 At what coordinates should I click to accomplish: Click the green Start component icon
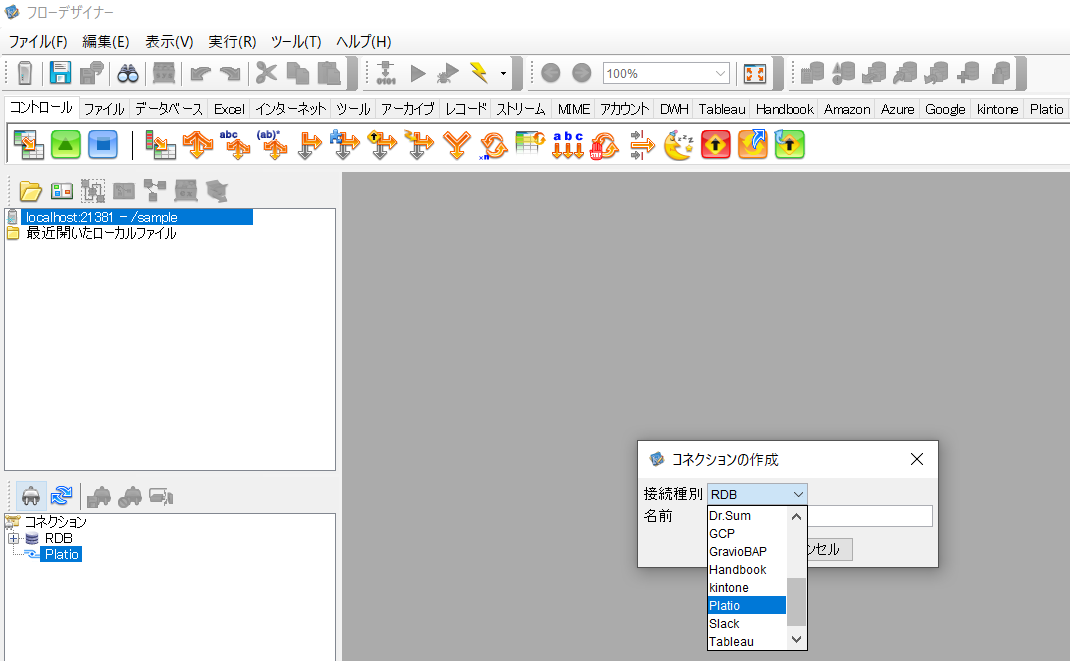[66, 145]
